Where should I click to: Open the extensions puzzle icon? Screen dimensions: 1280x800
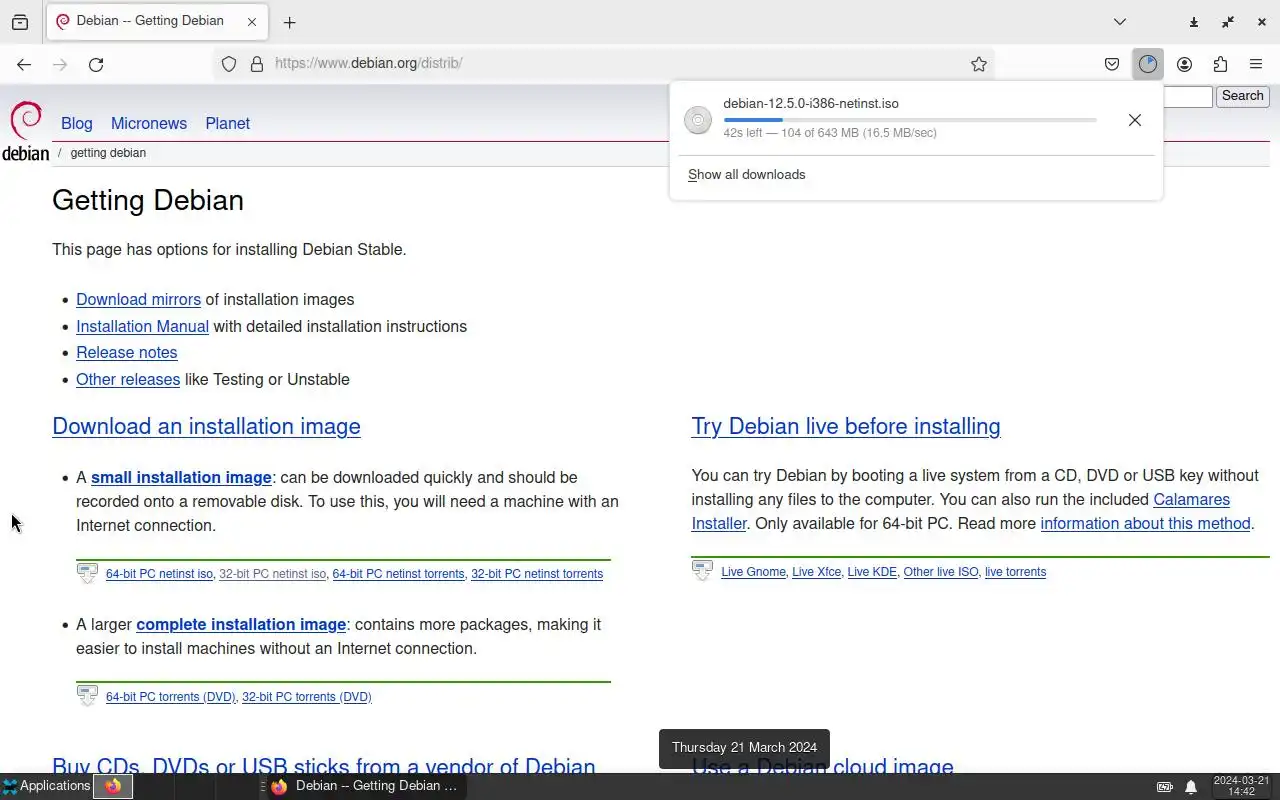1220,64
